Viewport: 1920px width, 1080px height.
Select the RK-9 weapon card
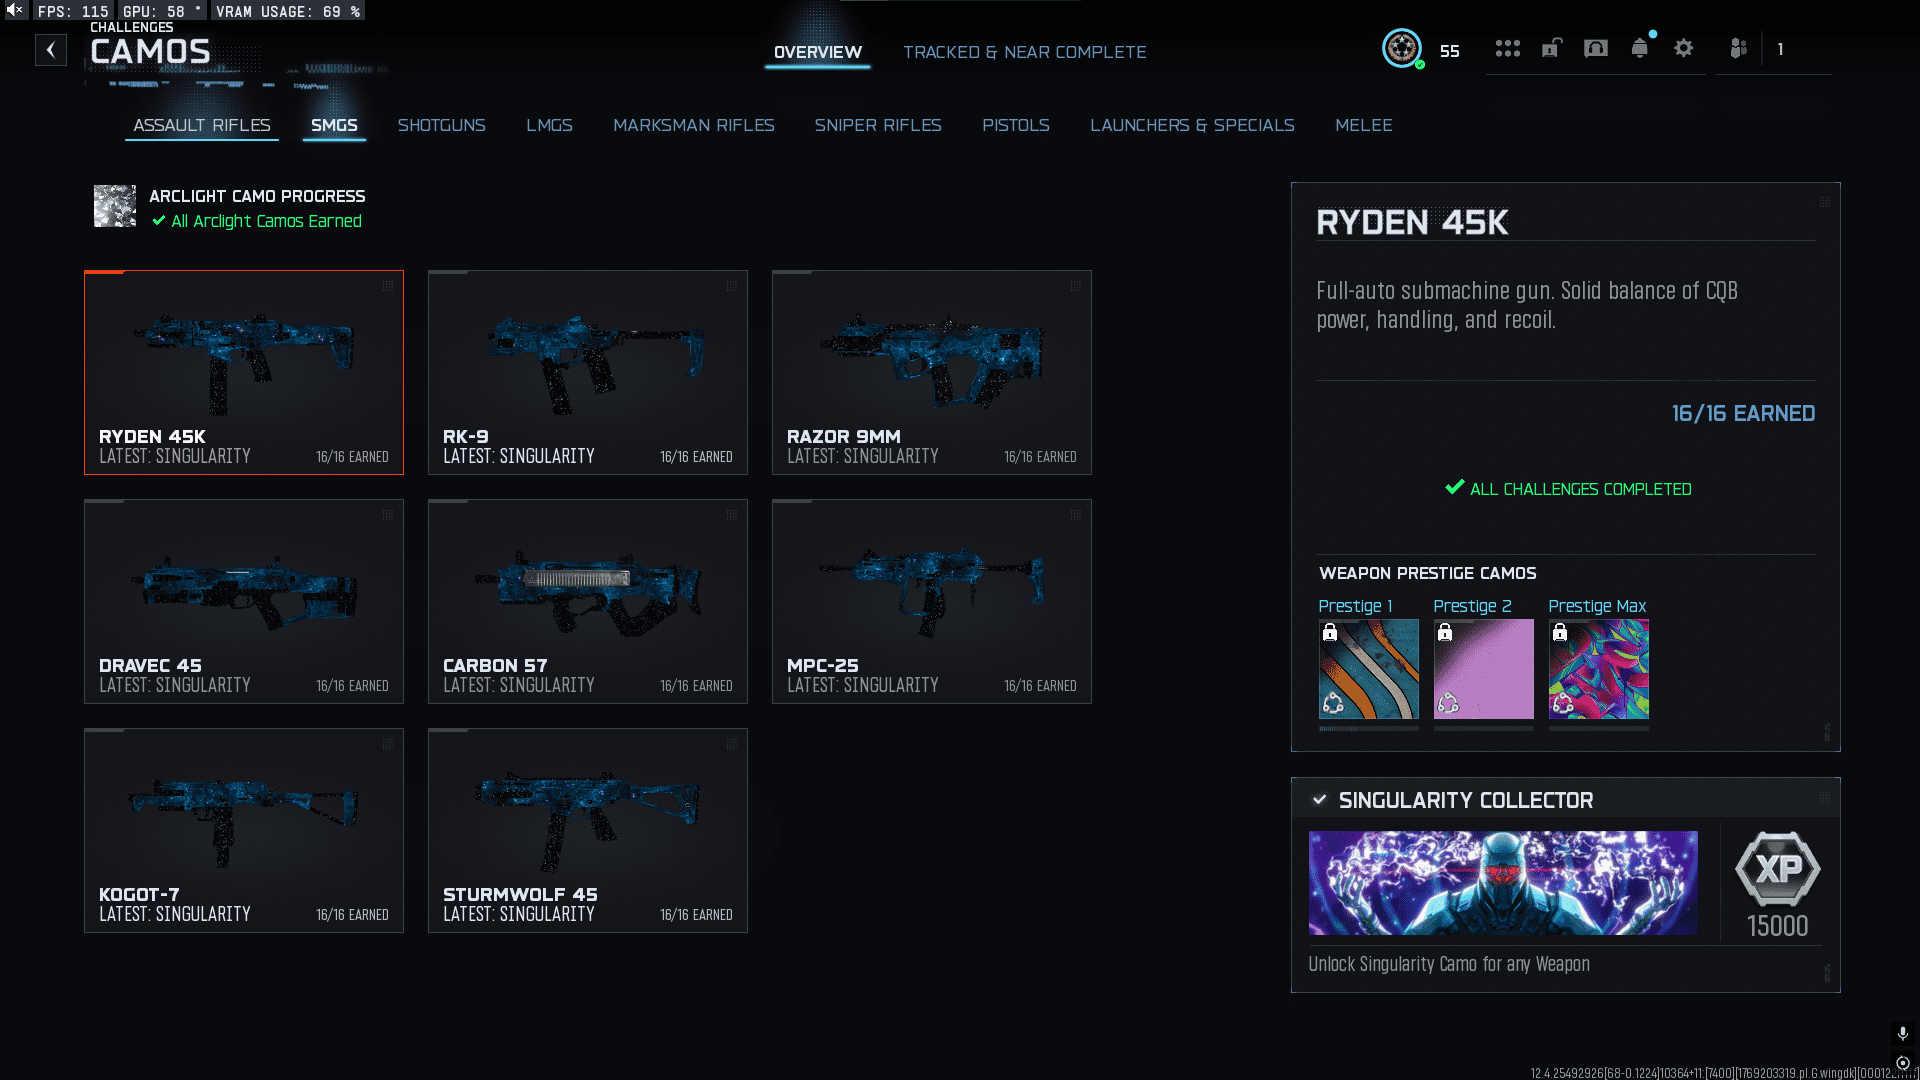pyautogui.click(x=587, y=372)
